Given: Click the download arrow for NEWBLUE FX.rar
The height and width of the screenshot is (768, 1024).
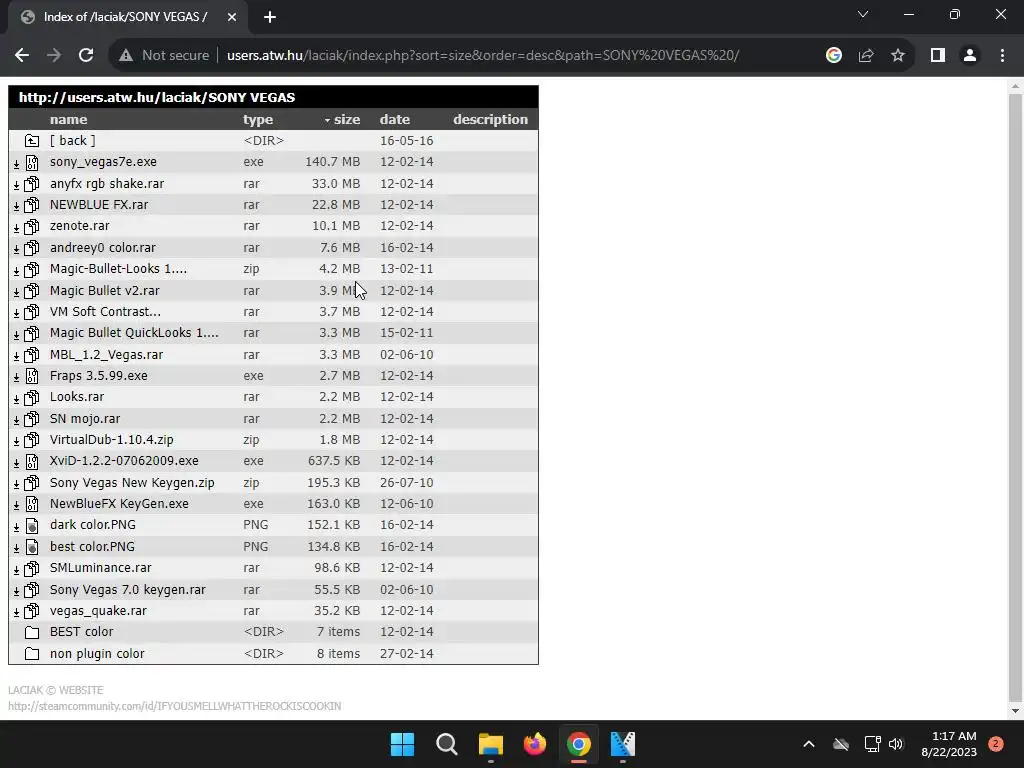Looking at the screenshot, I should (16, 206).
